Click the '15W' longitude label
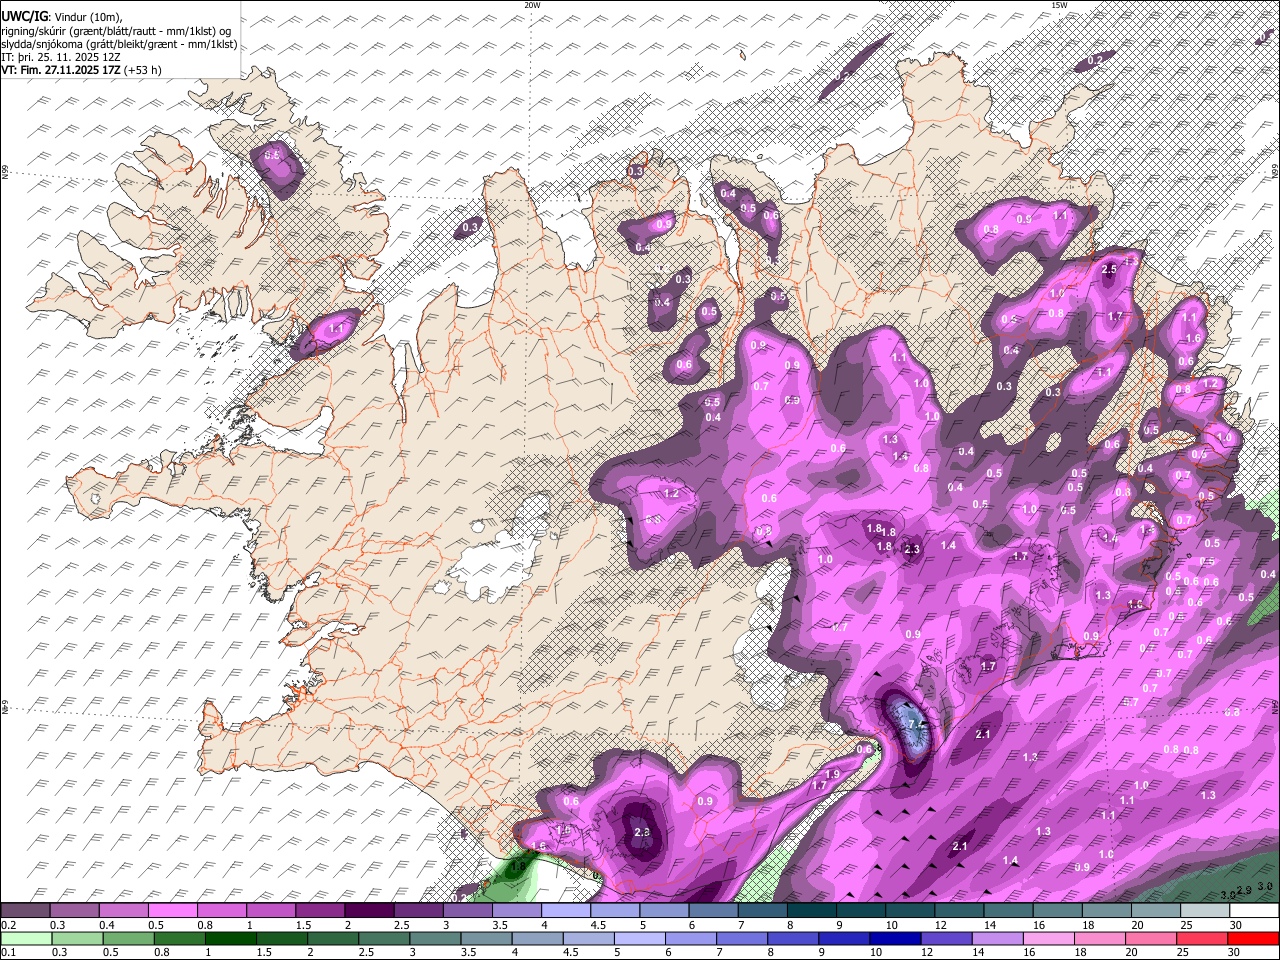 click(x=1059, y=5)
